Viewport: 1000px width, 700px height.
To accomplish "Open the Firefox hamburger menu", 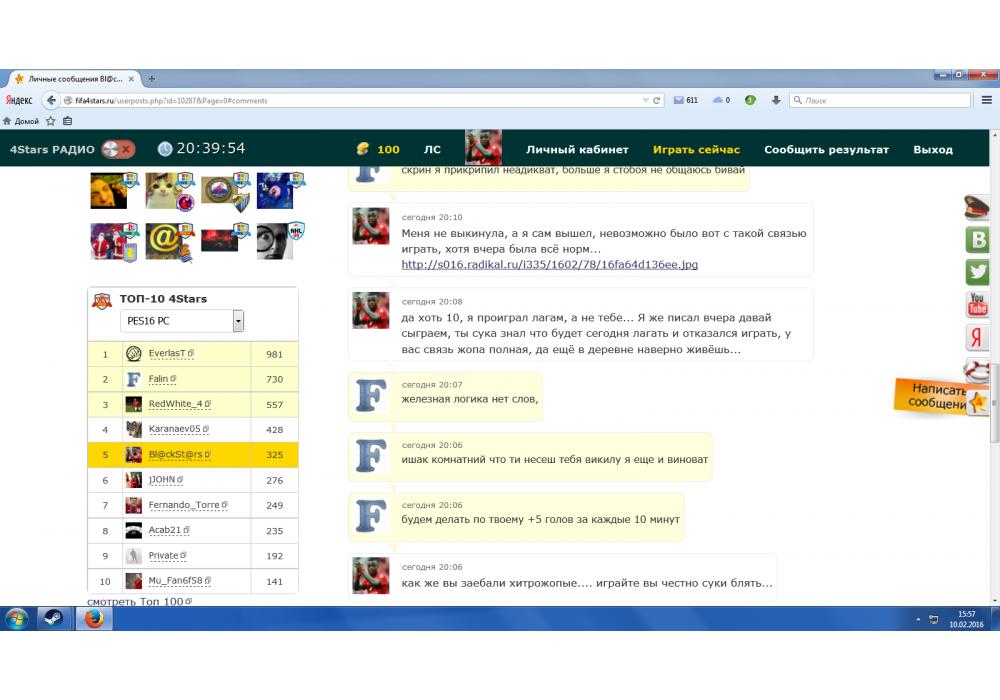I will pyautogui.click(x=986, y=101).
